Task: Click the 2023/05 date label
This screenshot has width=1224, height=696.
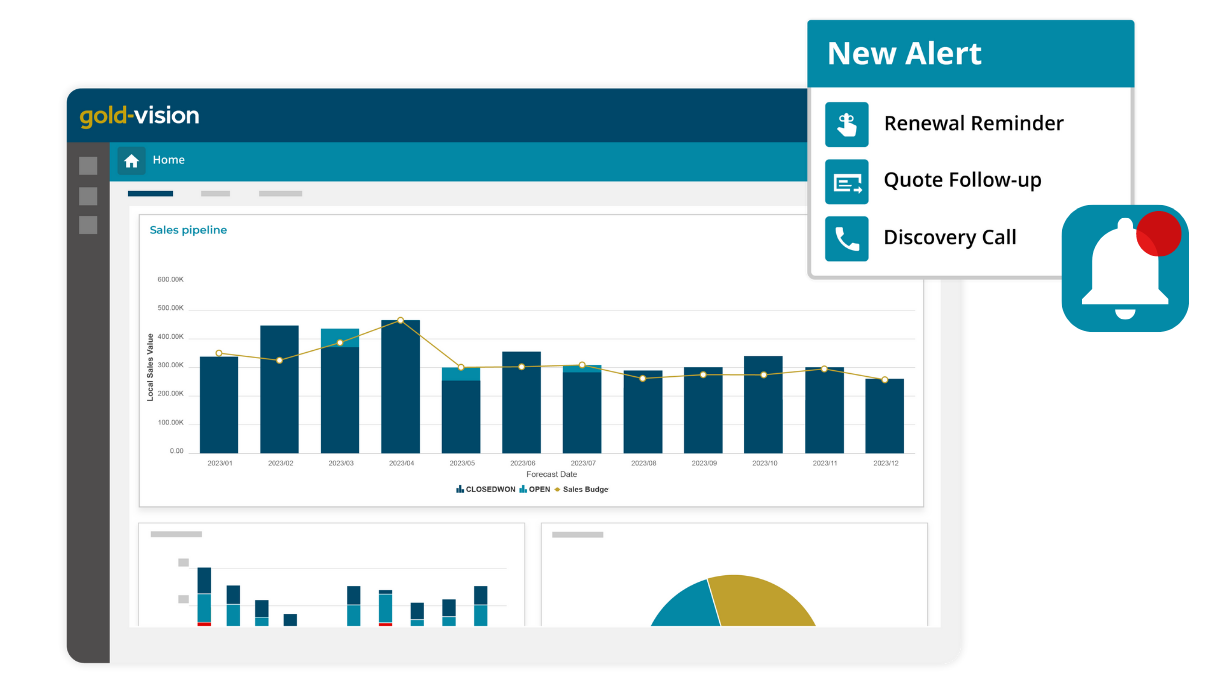Action: click(461, 463)
